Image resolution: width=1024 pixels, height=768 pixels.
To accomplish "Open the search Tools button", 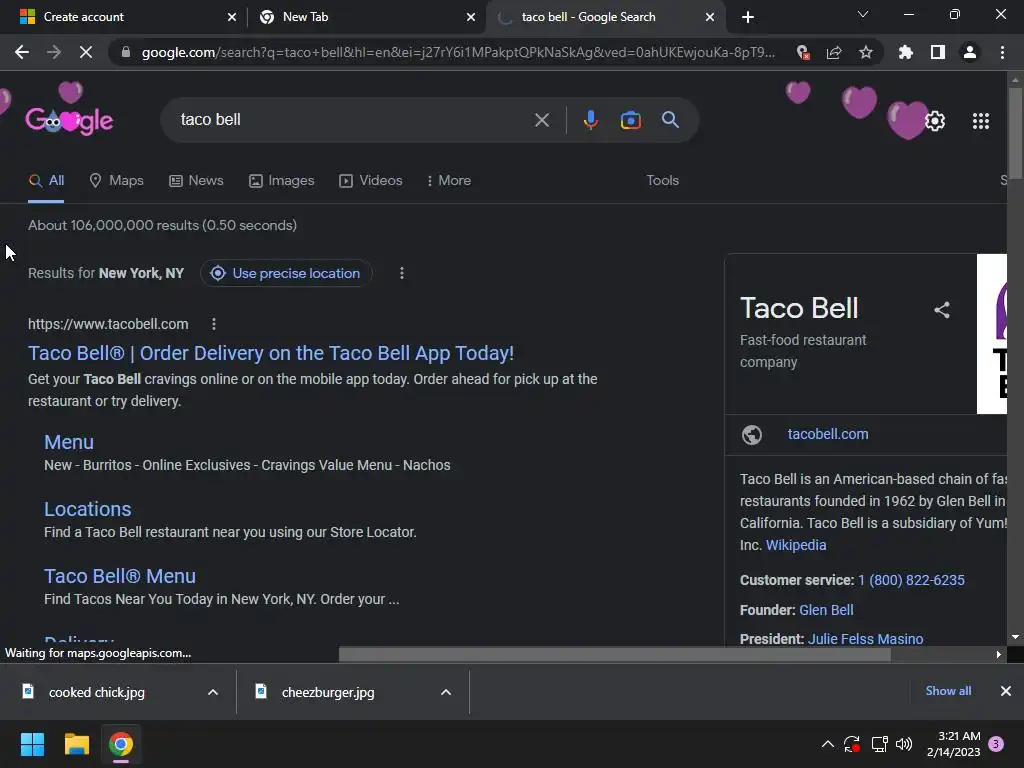I will [x=662, y=181].
